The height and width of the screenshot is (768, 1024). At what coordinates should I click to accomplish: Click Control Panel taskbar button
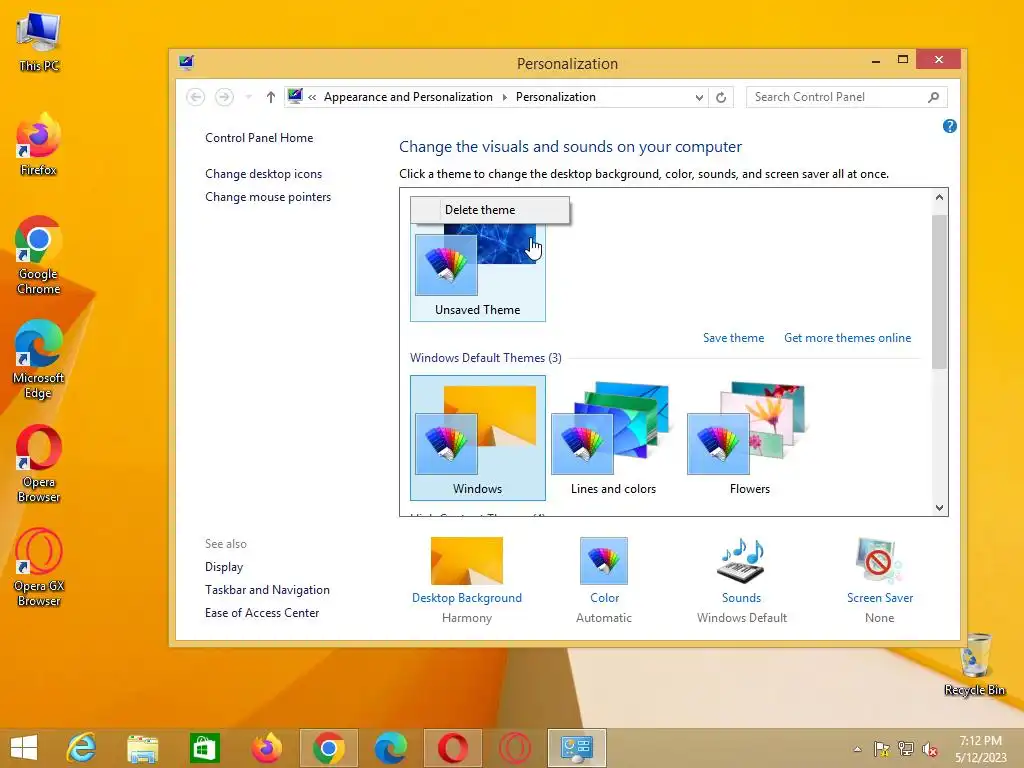coord(577,748)
